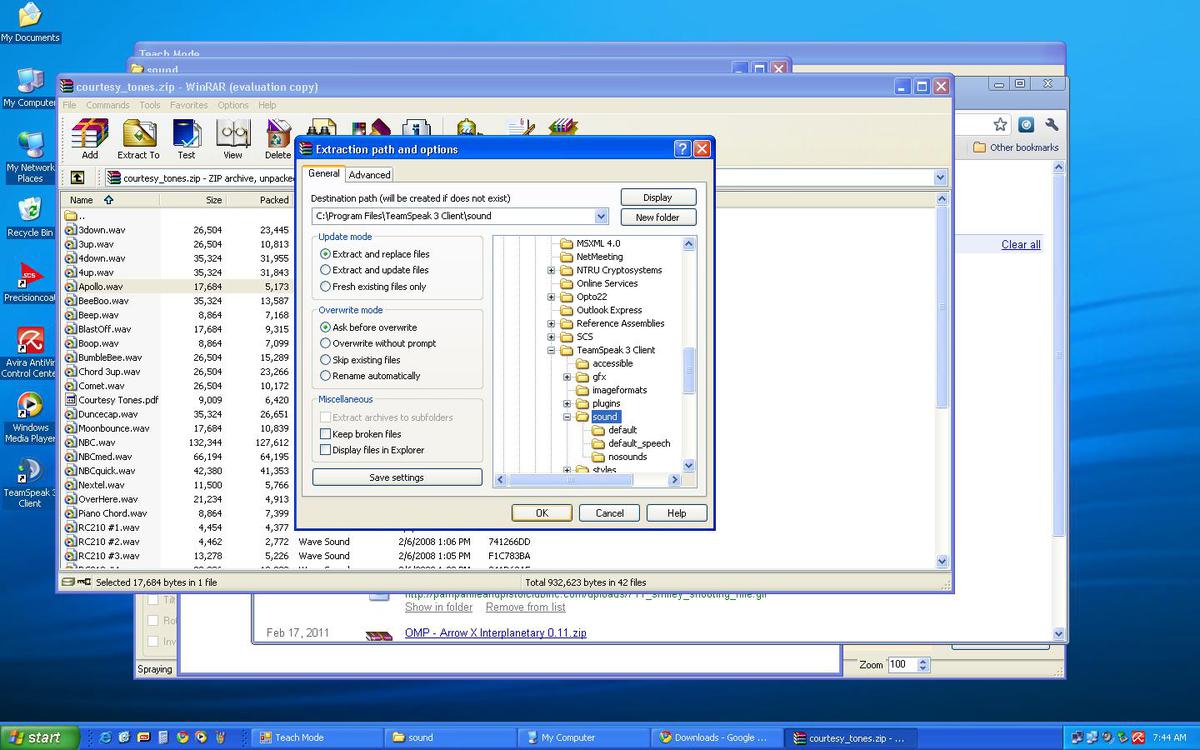
Task: Click the up-one-level arrow icon beside the archive path
Action: coord(77,178)
